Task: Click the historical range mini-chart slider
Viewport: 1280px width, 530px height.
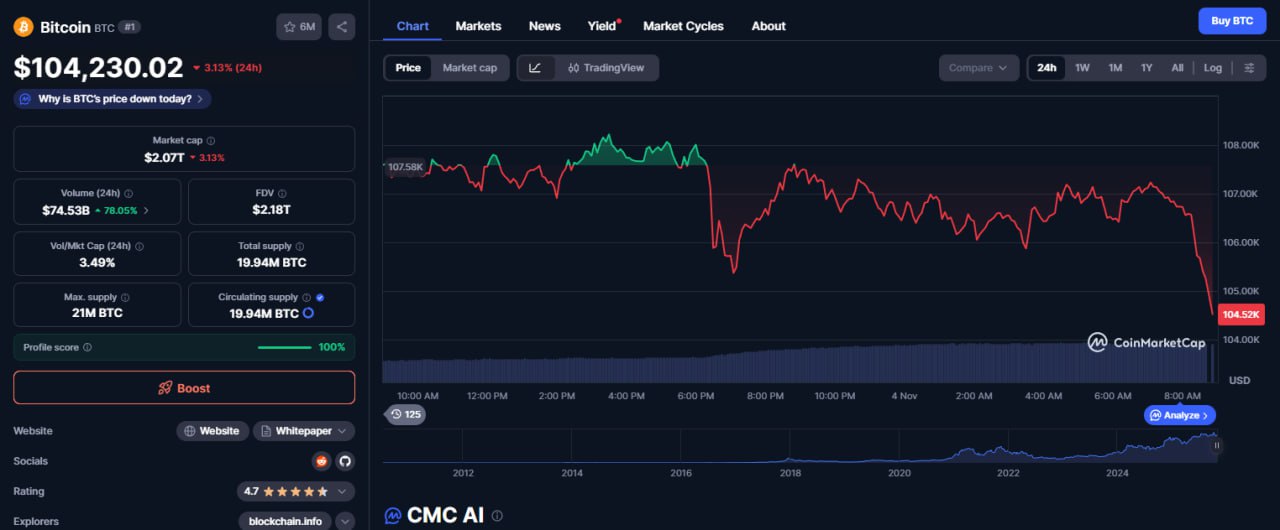Action: (x=800, y=447)
